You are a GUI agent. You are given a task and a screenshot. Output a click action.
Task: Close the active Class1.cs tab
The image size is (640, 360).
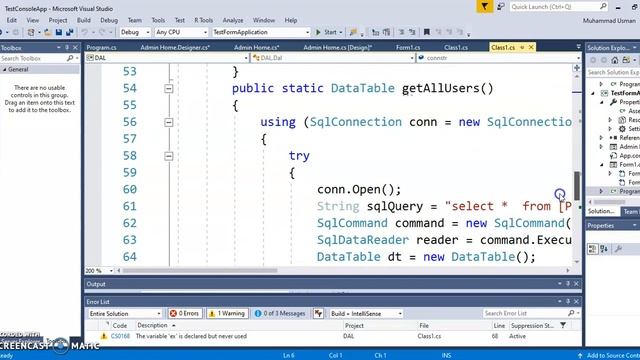point(531,47)
